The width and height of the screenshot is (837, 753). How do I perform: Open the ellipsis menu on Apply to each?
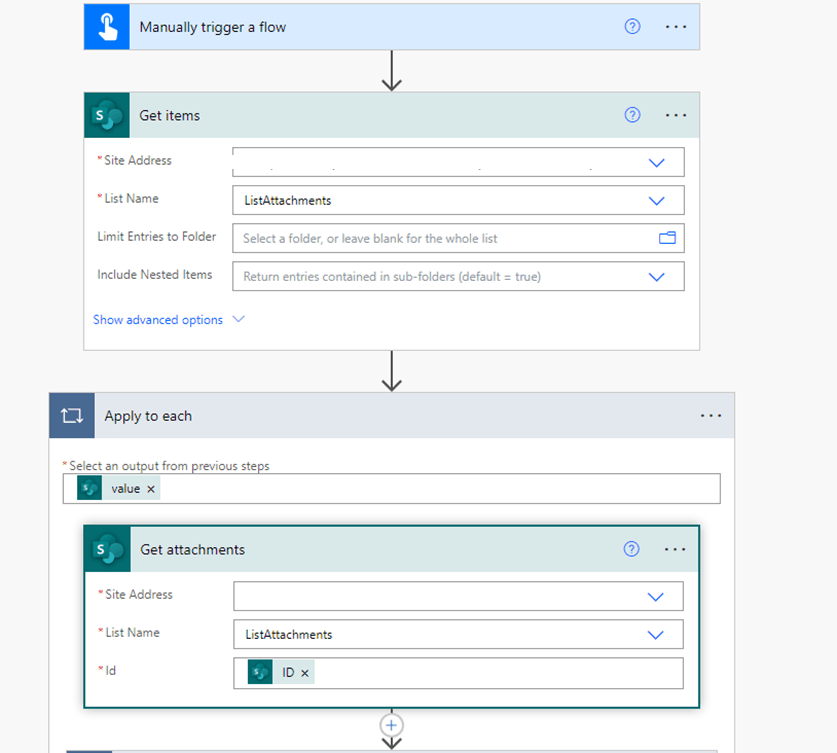point(711,416)
